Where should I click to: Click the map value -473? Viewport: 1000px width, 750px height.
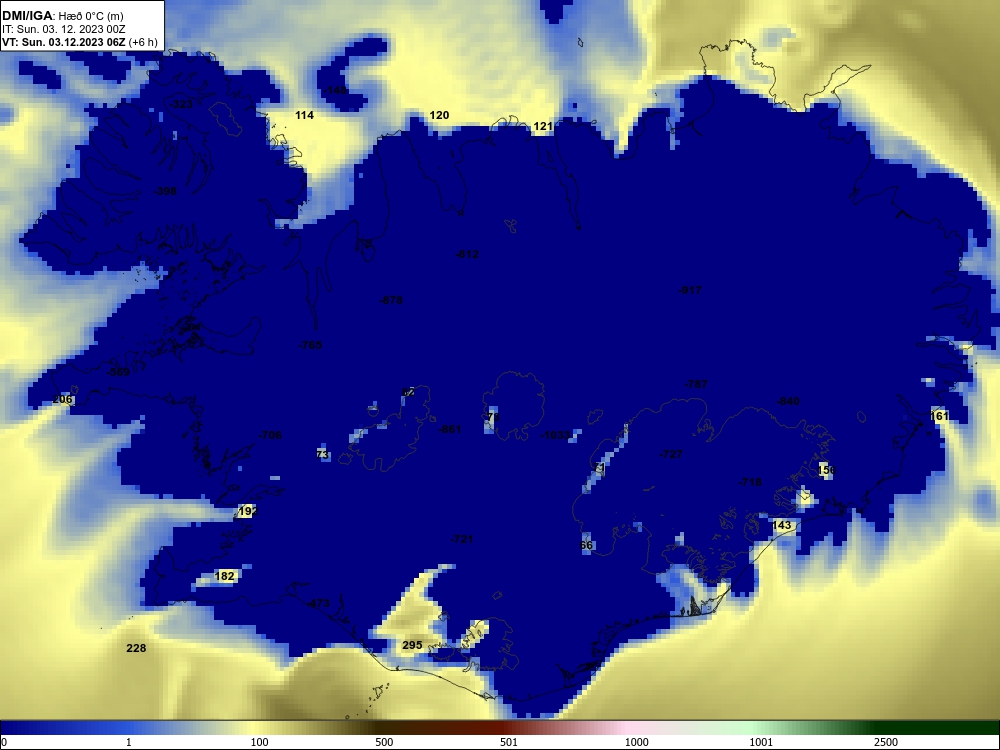319,604
